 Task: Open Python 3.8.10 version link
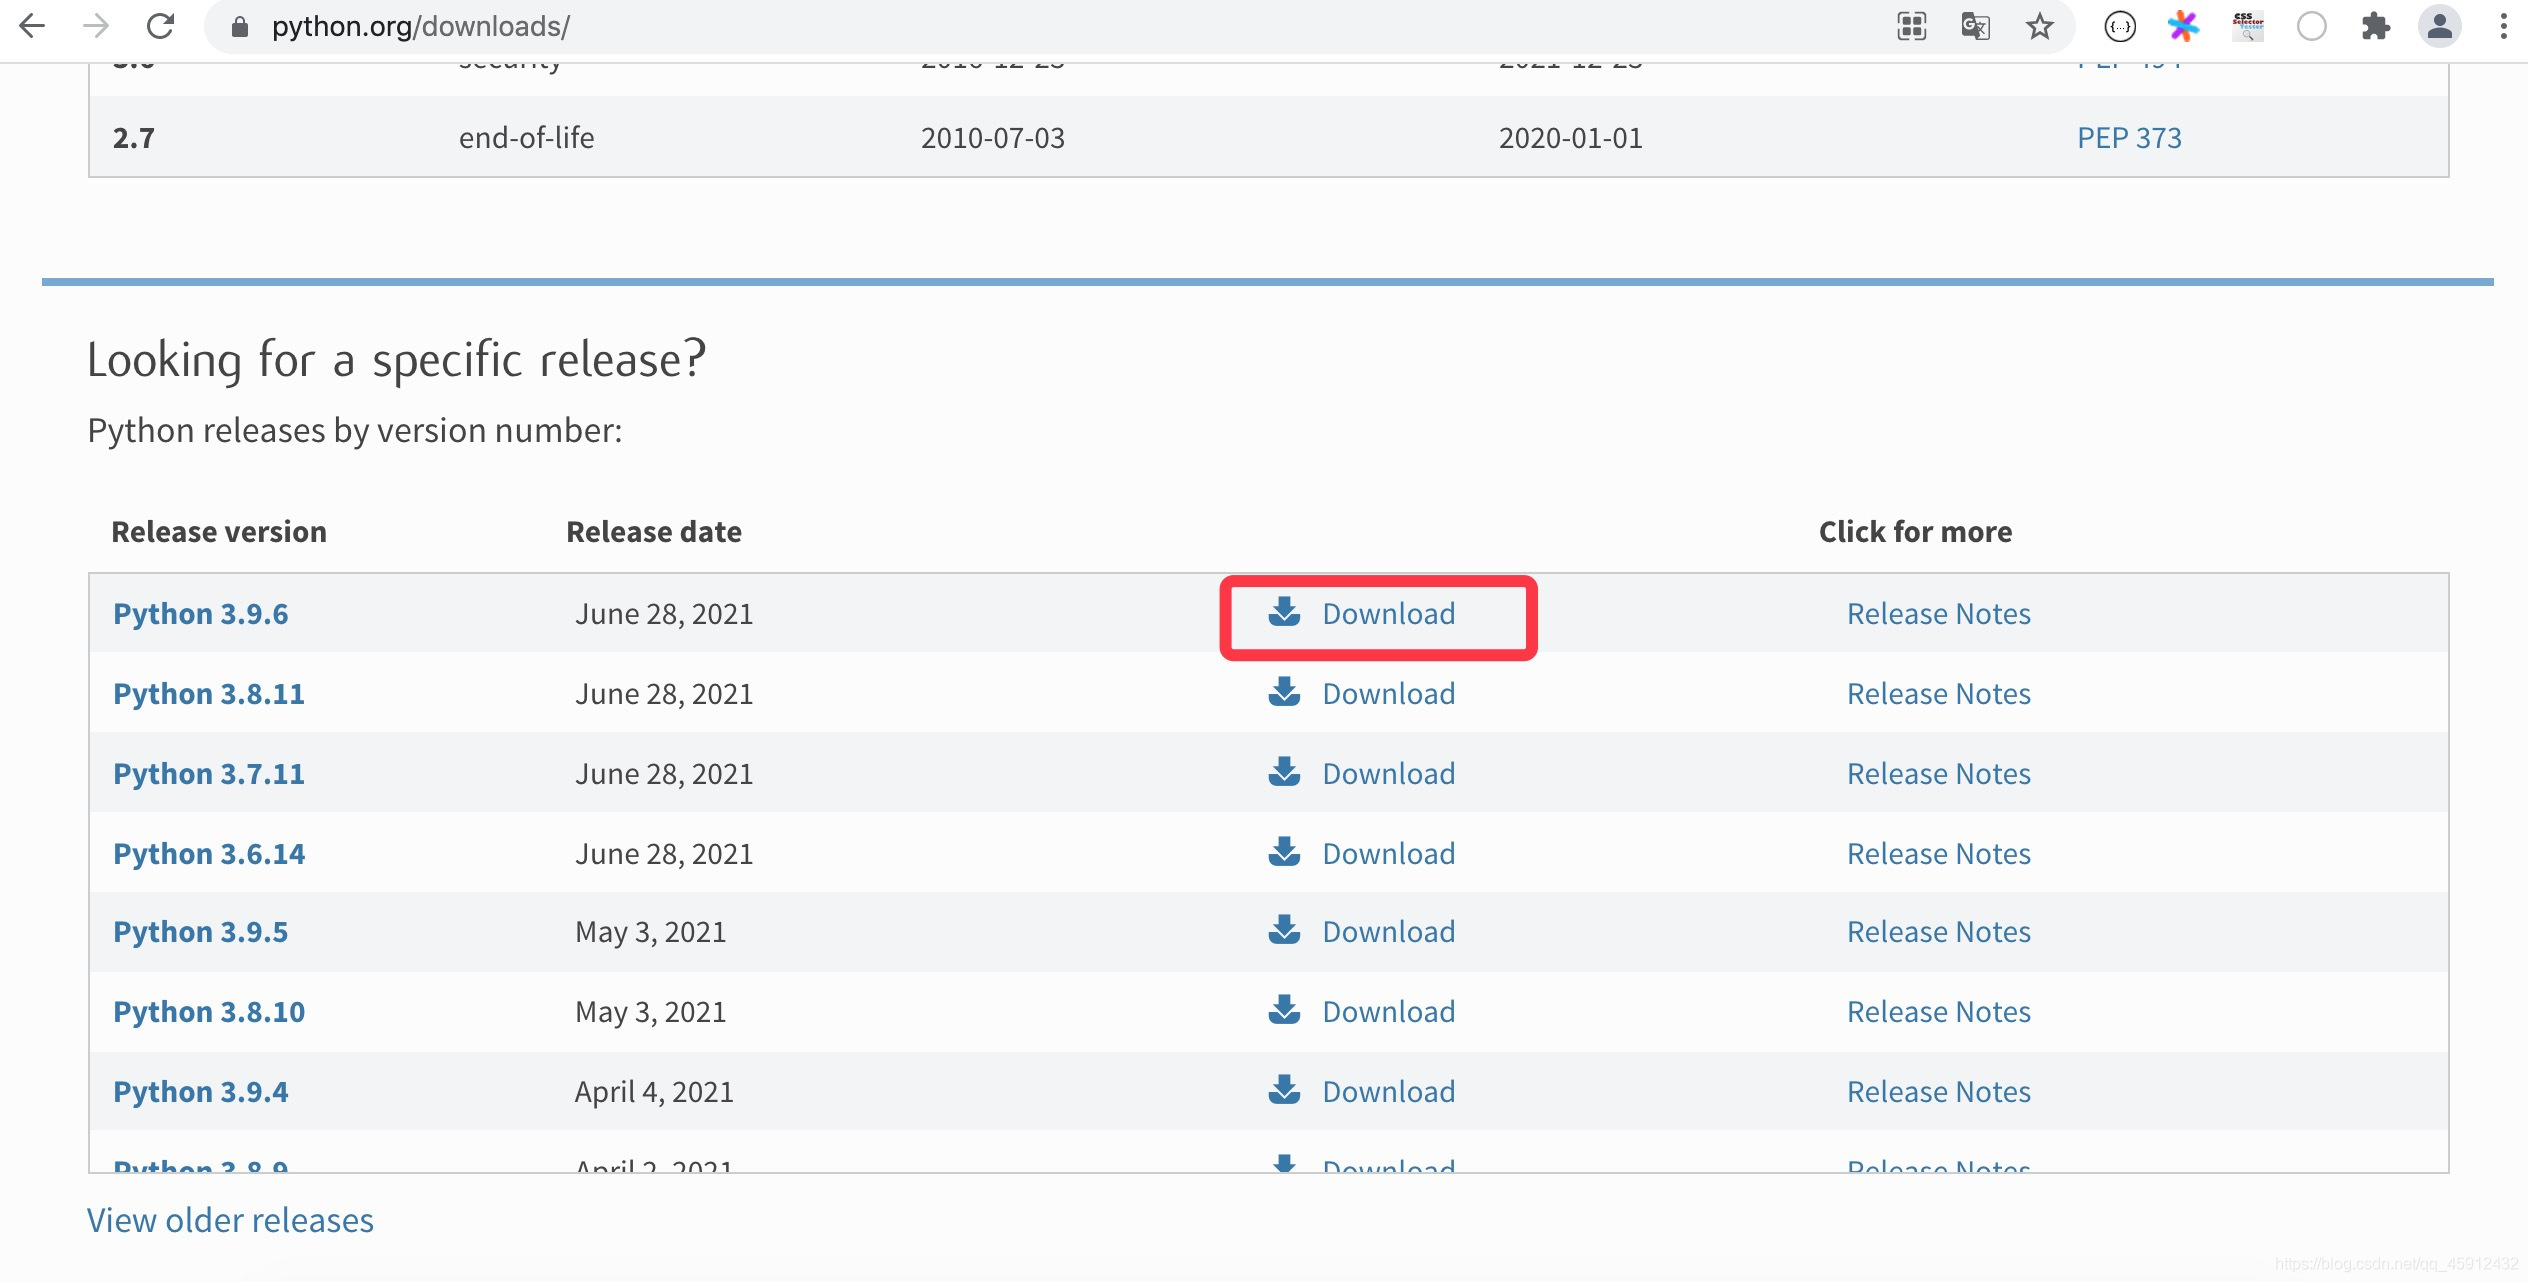point(209,1012)
